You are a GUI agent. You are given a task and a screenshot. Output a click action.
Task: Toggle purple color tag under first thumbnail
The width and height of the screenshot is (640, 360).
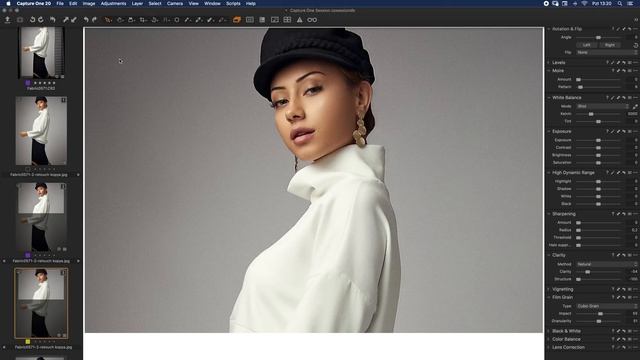[28, 83]
